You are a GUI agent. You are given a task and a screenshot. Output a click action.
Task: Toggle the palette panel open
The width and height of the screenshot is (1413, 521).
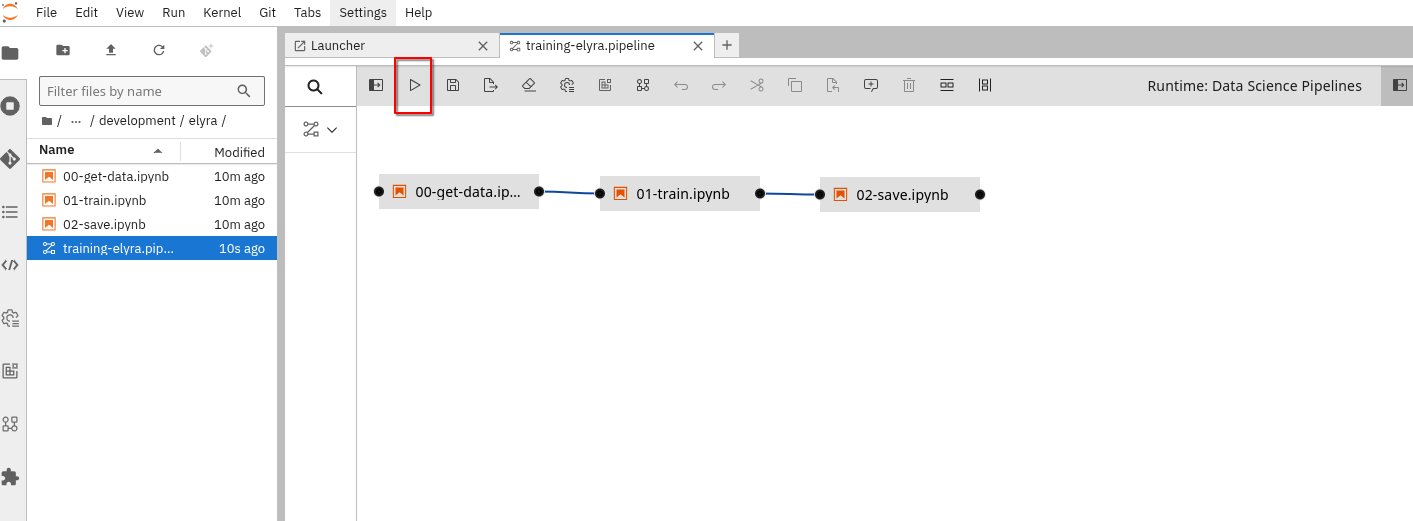(x=376, y=86)
